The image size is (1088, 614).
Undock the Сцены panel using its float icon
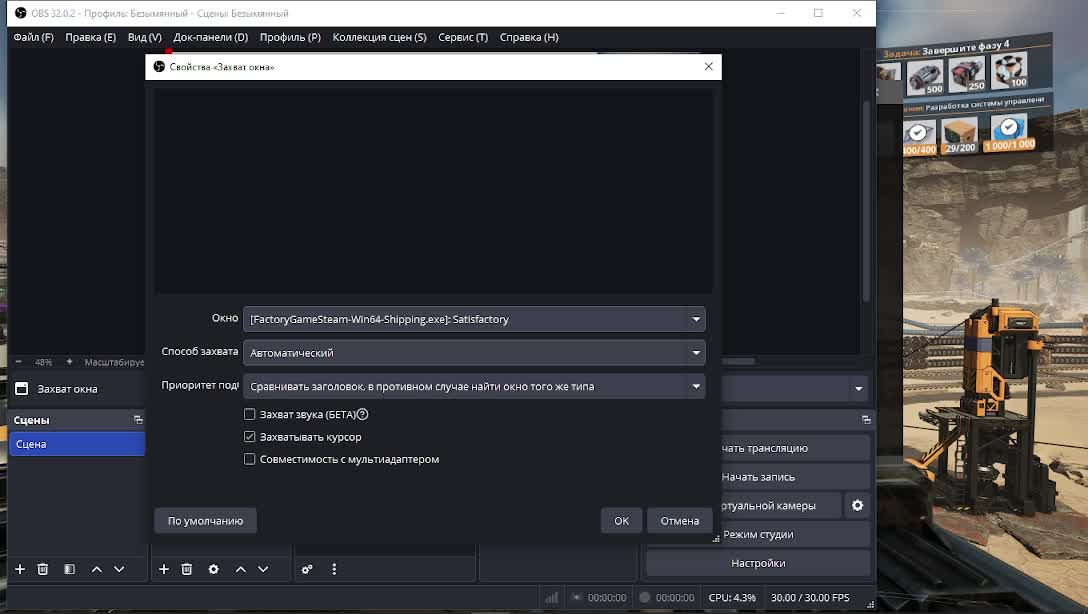coord(138,420)
